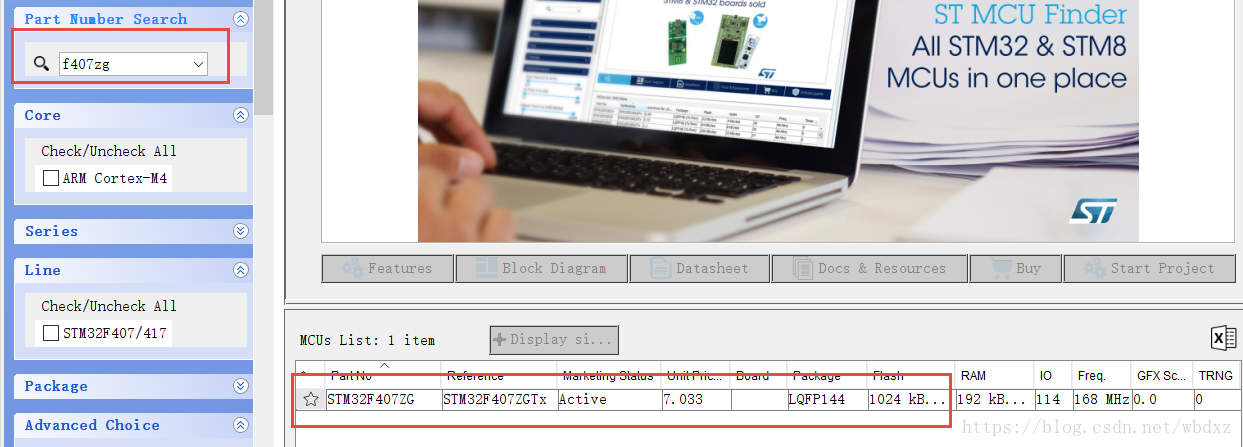
Task: Click the 1024 kB flash cell
Action: [911, 399]
